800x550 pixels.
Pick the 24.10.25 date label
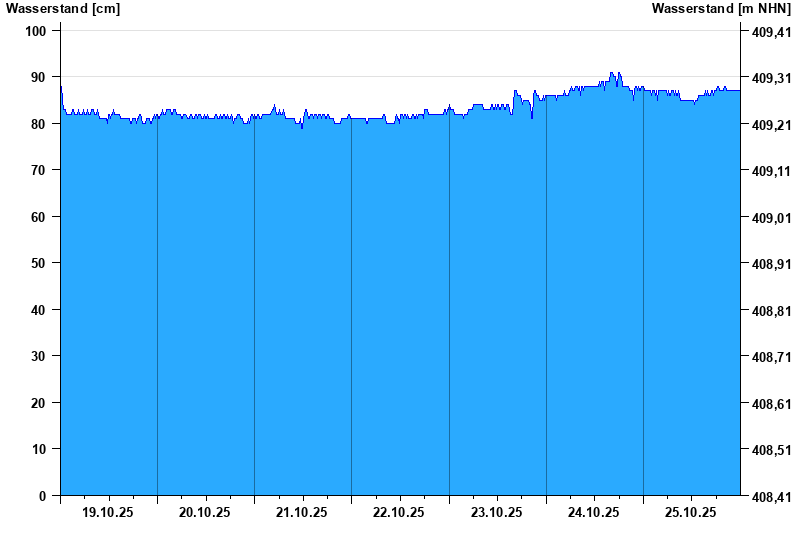pos(593,512)
